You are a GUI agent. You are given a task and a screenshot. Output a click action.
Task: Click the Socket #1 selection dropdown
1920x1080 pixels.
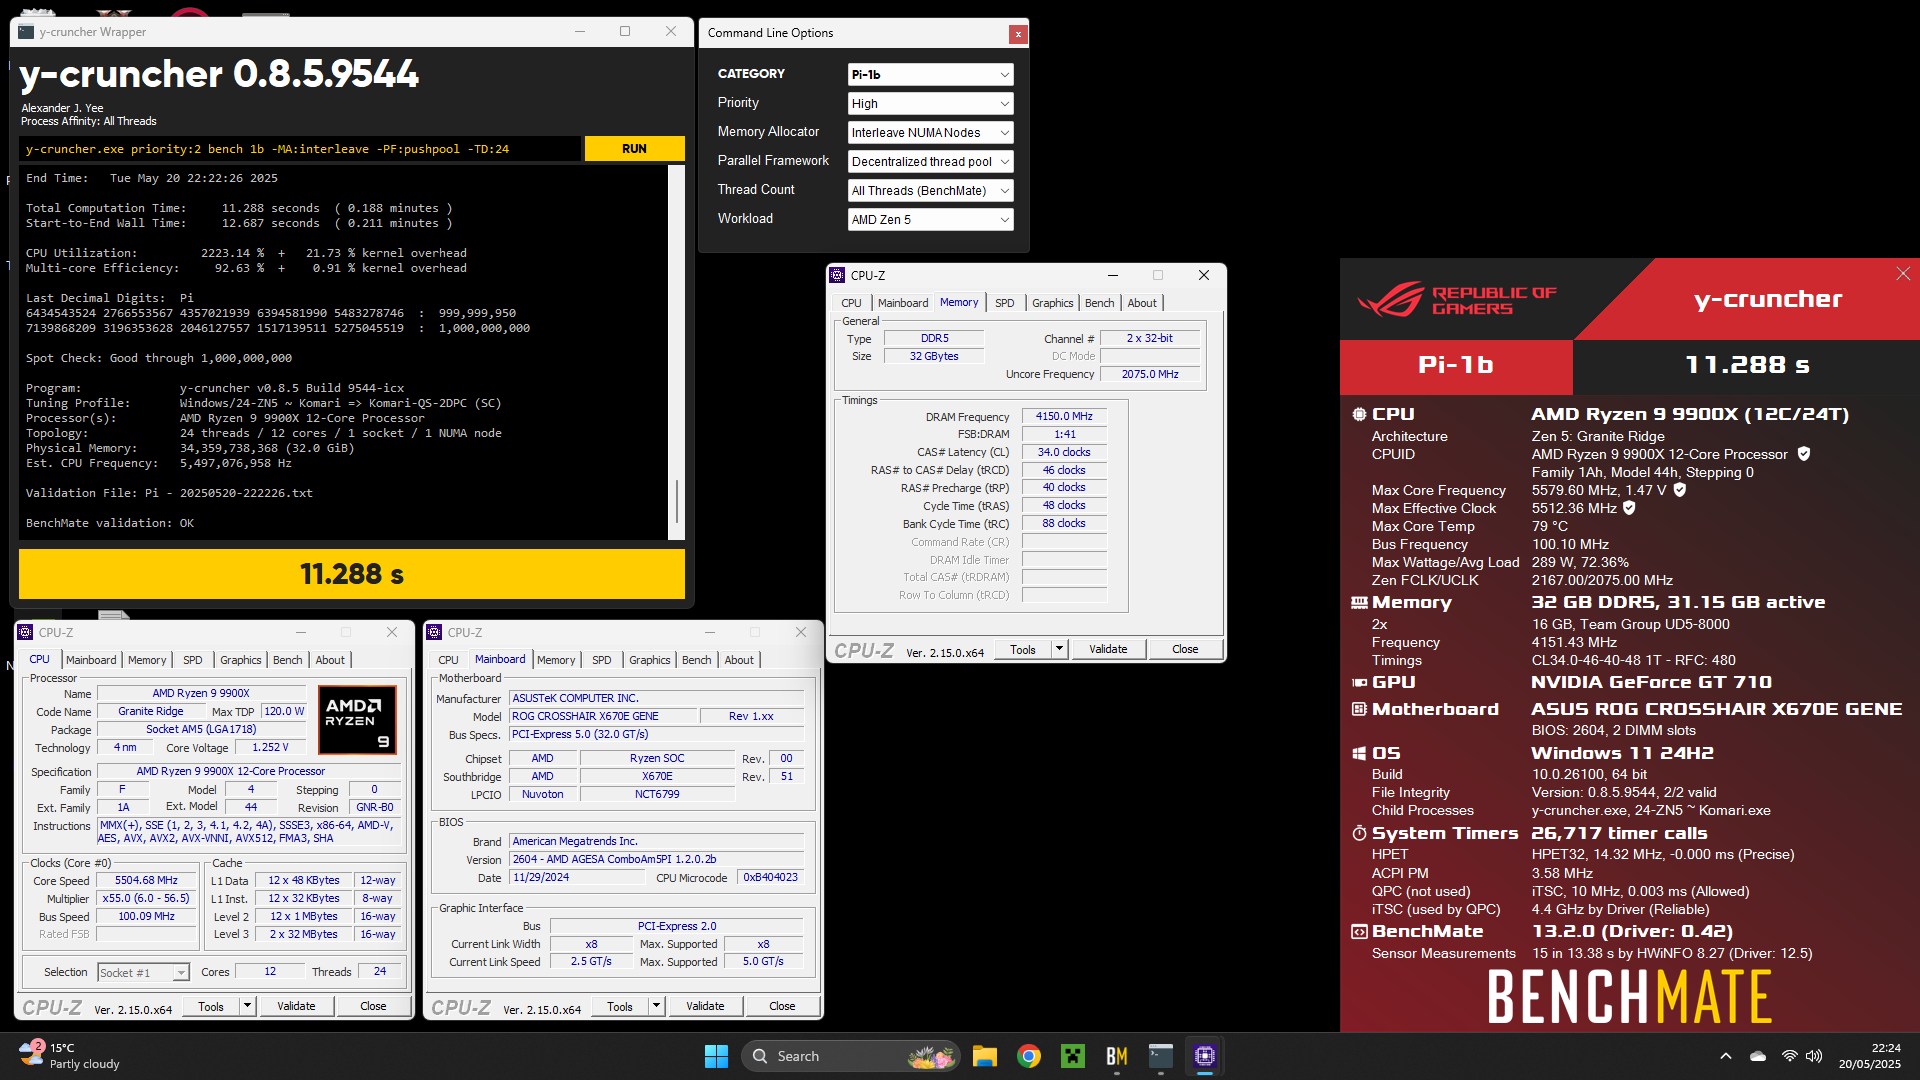[143, 972]
